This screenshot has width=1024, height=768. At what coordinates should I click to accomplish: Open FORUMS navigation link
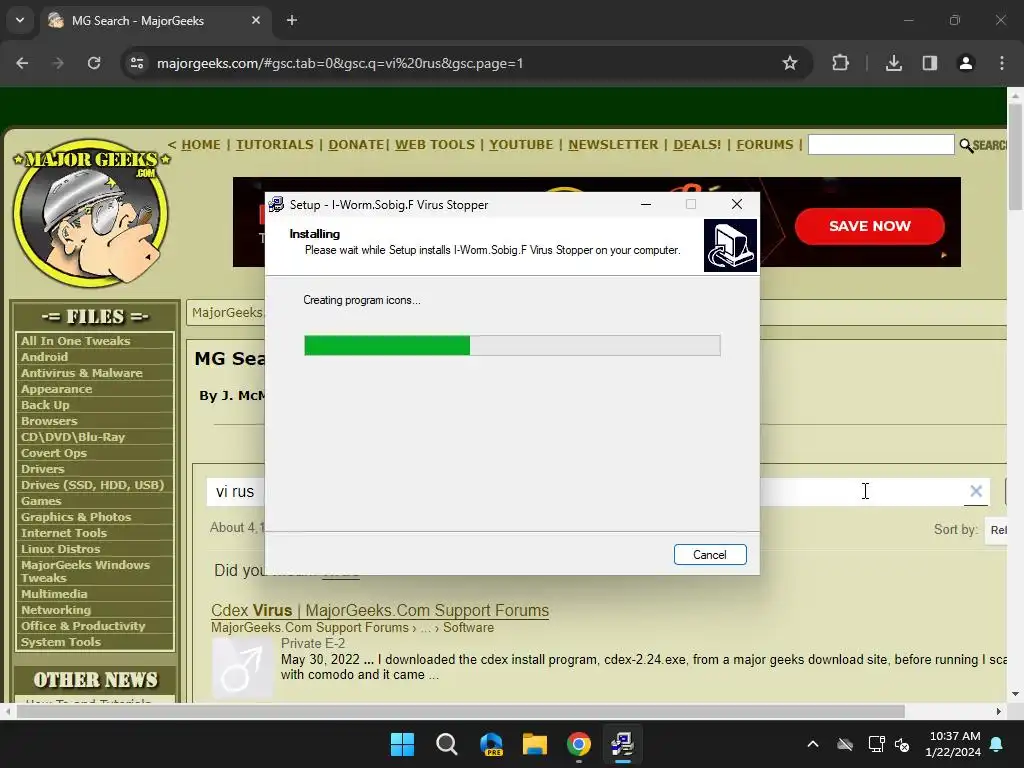[765, 144]
